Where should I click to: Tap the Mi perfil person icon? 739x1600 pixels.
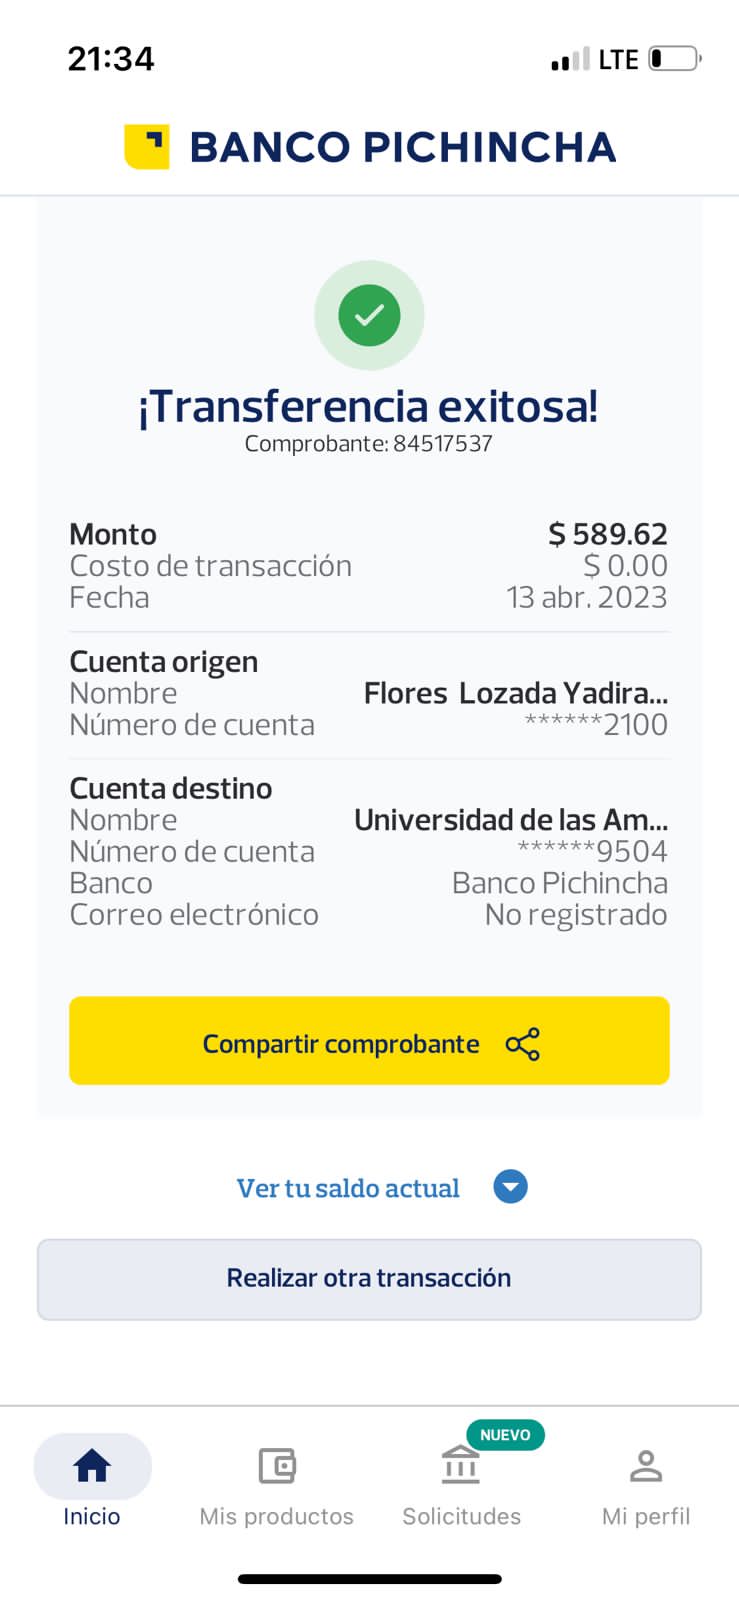(x=646, y=1466)
